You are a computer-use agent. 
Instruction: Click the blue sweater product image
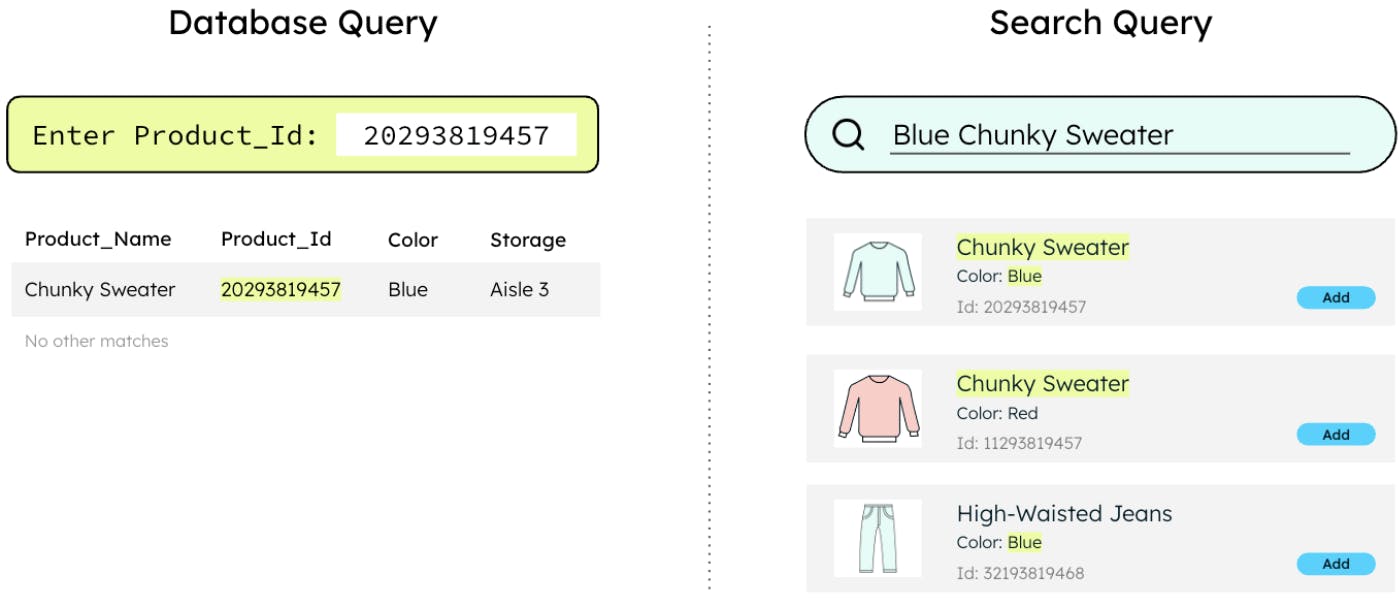click(877, 271)
